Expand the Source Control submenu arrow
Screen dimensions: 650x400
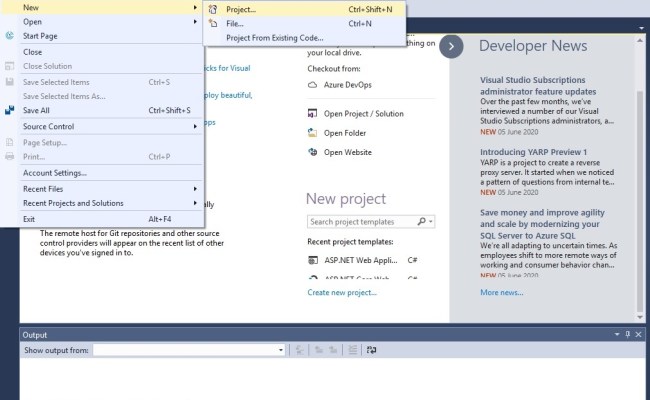click(x=195, y=126)
